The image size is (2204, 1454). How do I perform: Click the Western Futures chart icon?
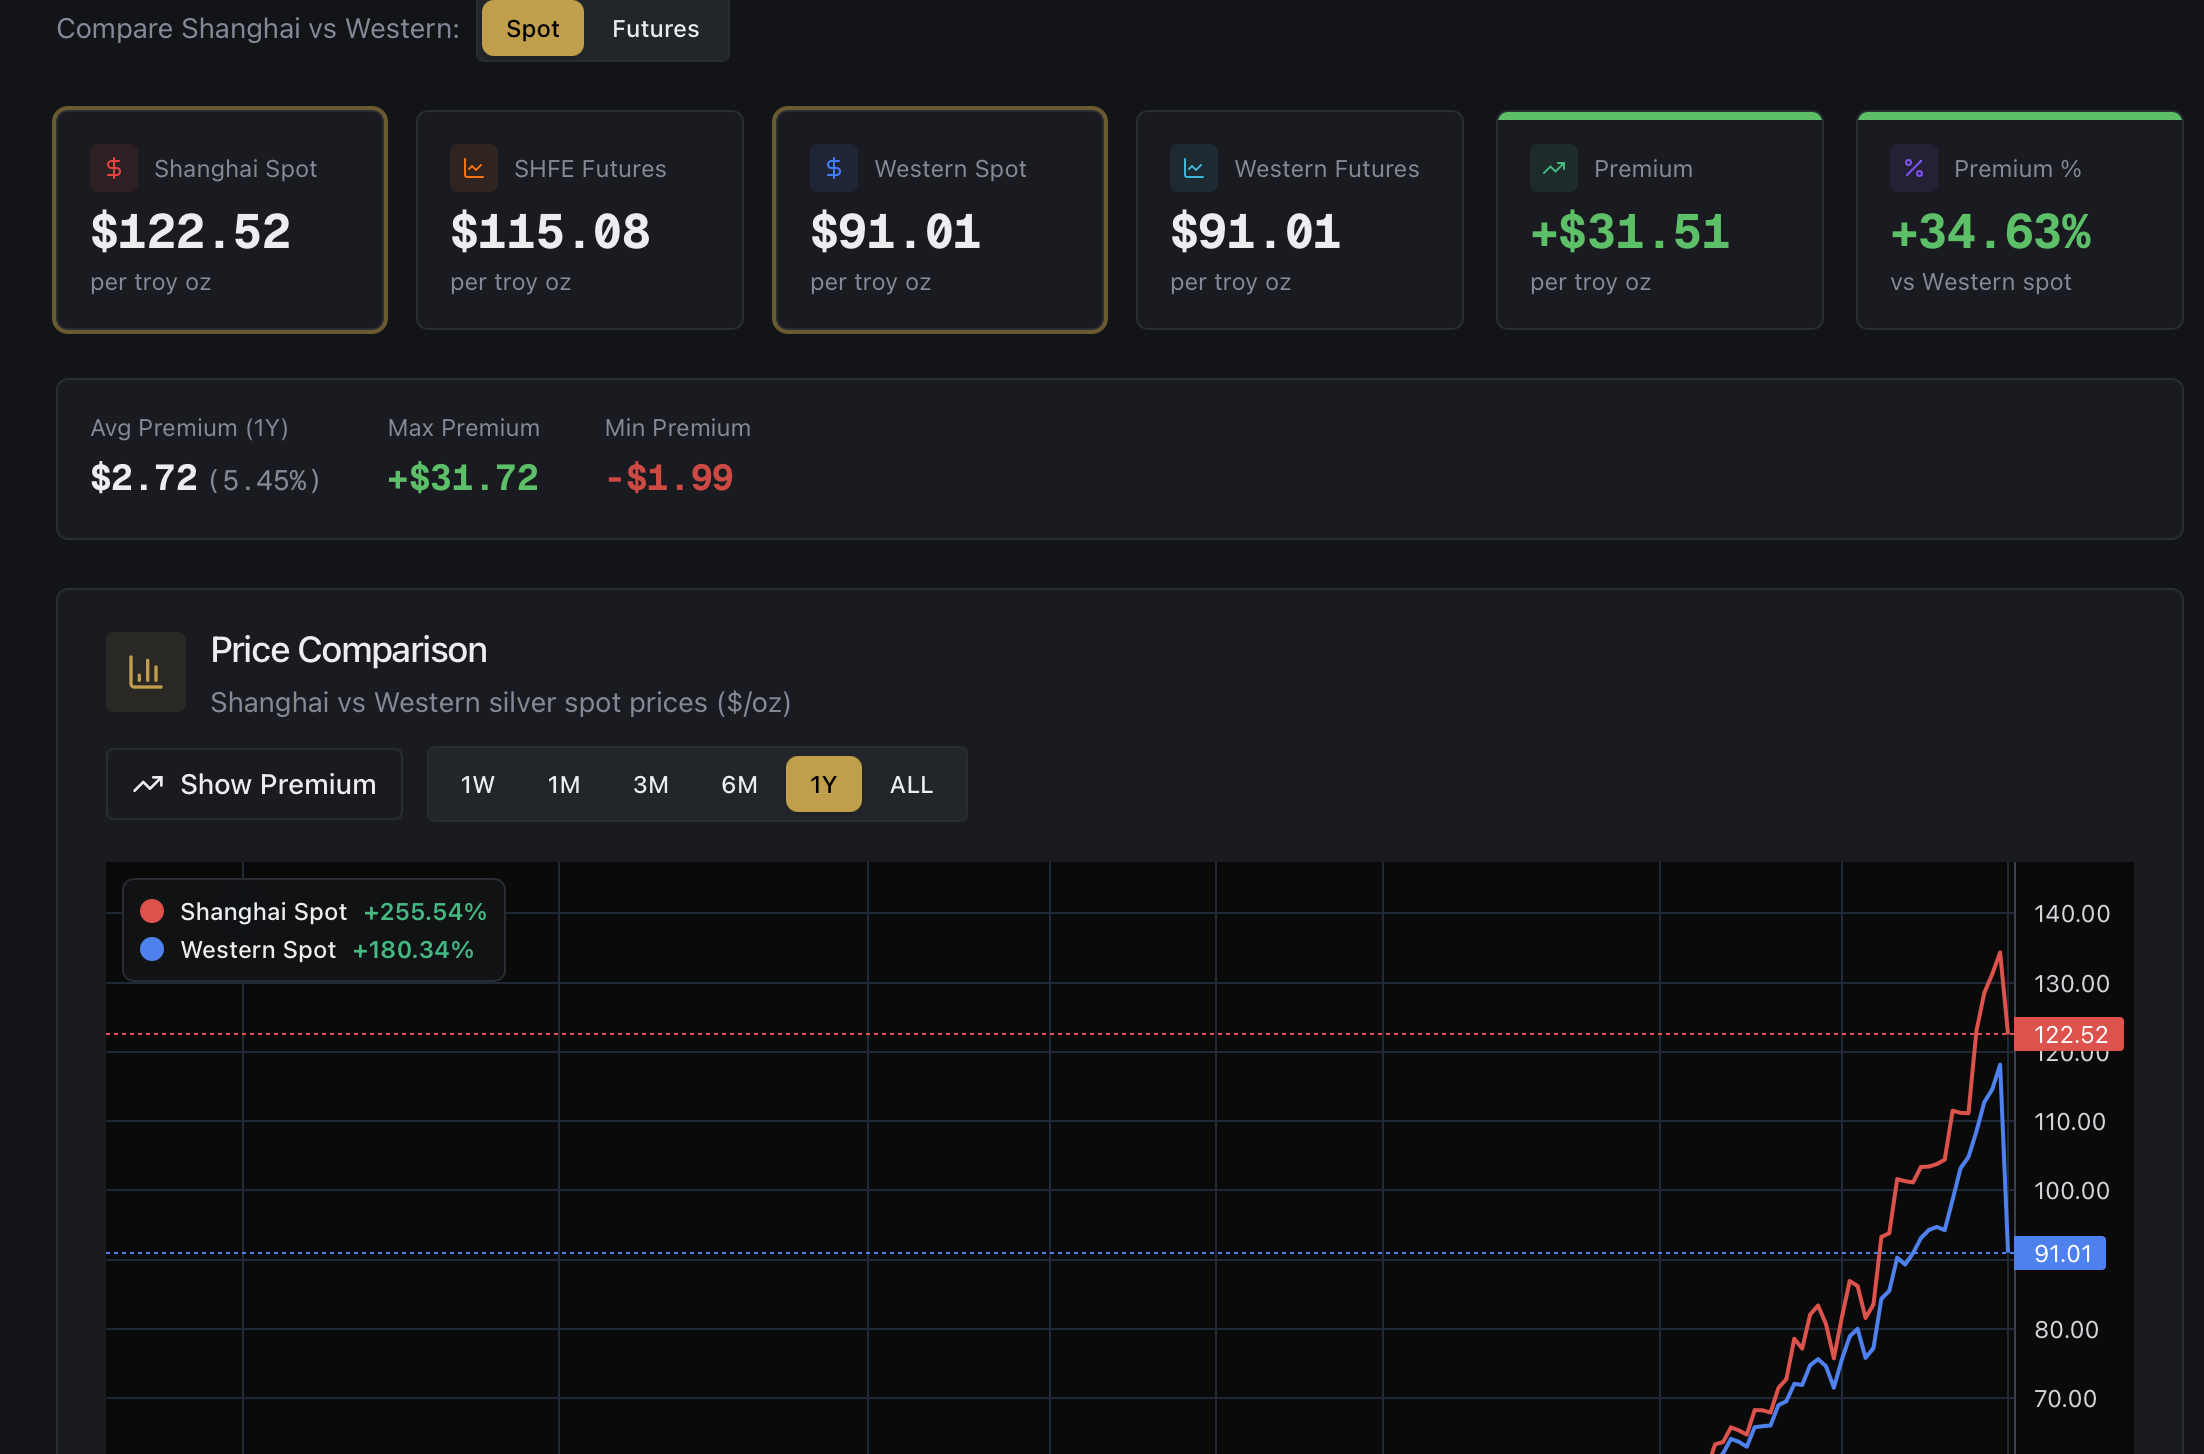(1194, 168)
